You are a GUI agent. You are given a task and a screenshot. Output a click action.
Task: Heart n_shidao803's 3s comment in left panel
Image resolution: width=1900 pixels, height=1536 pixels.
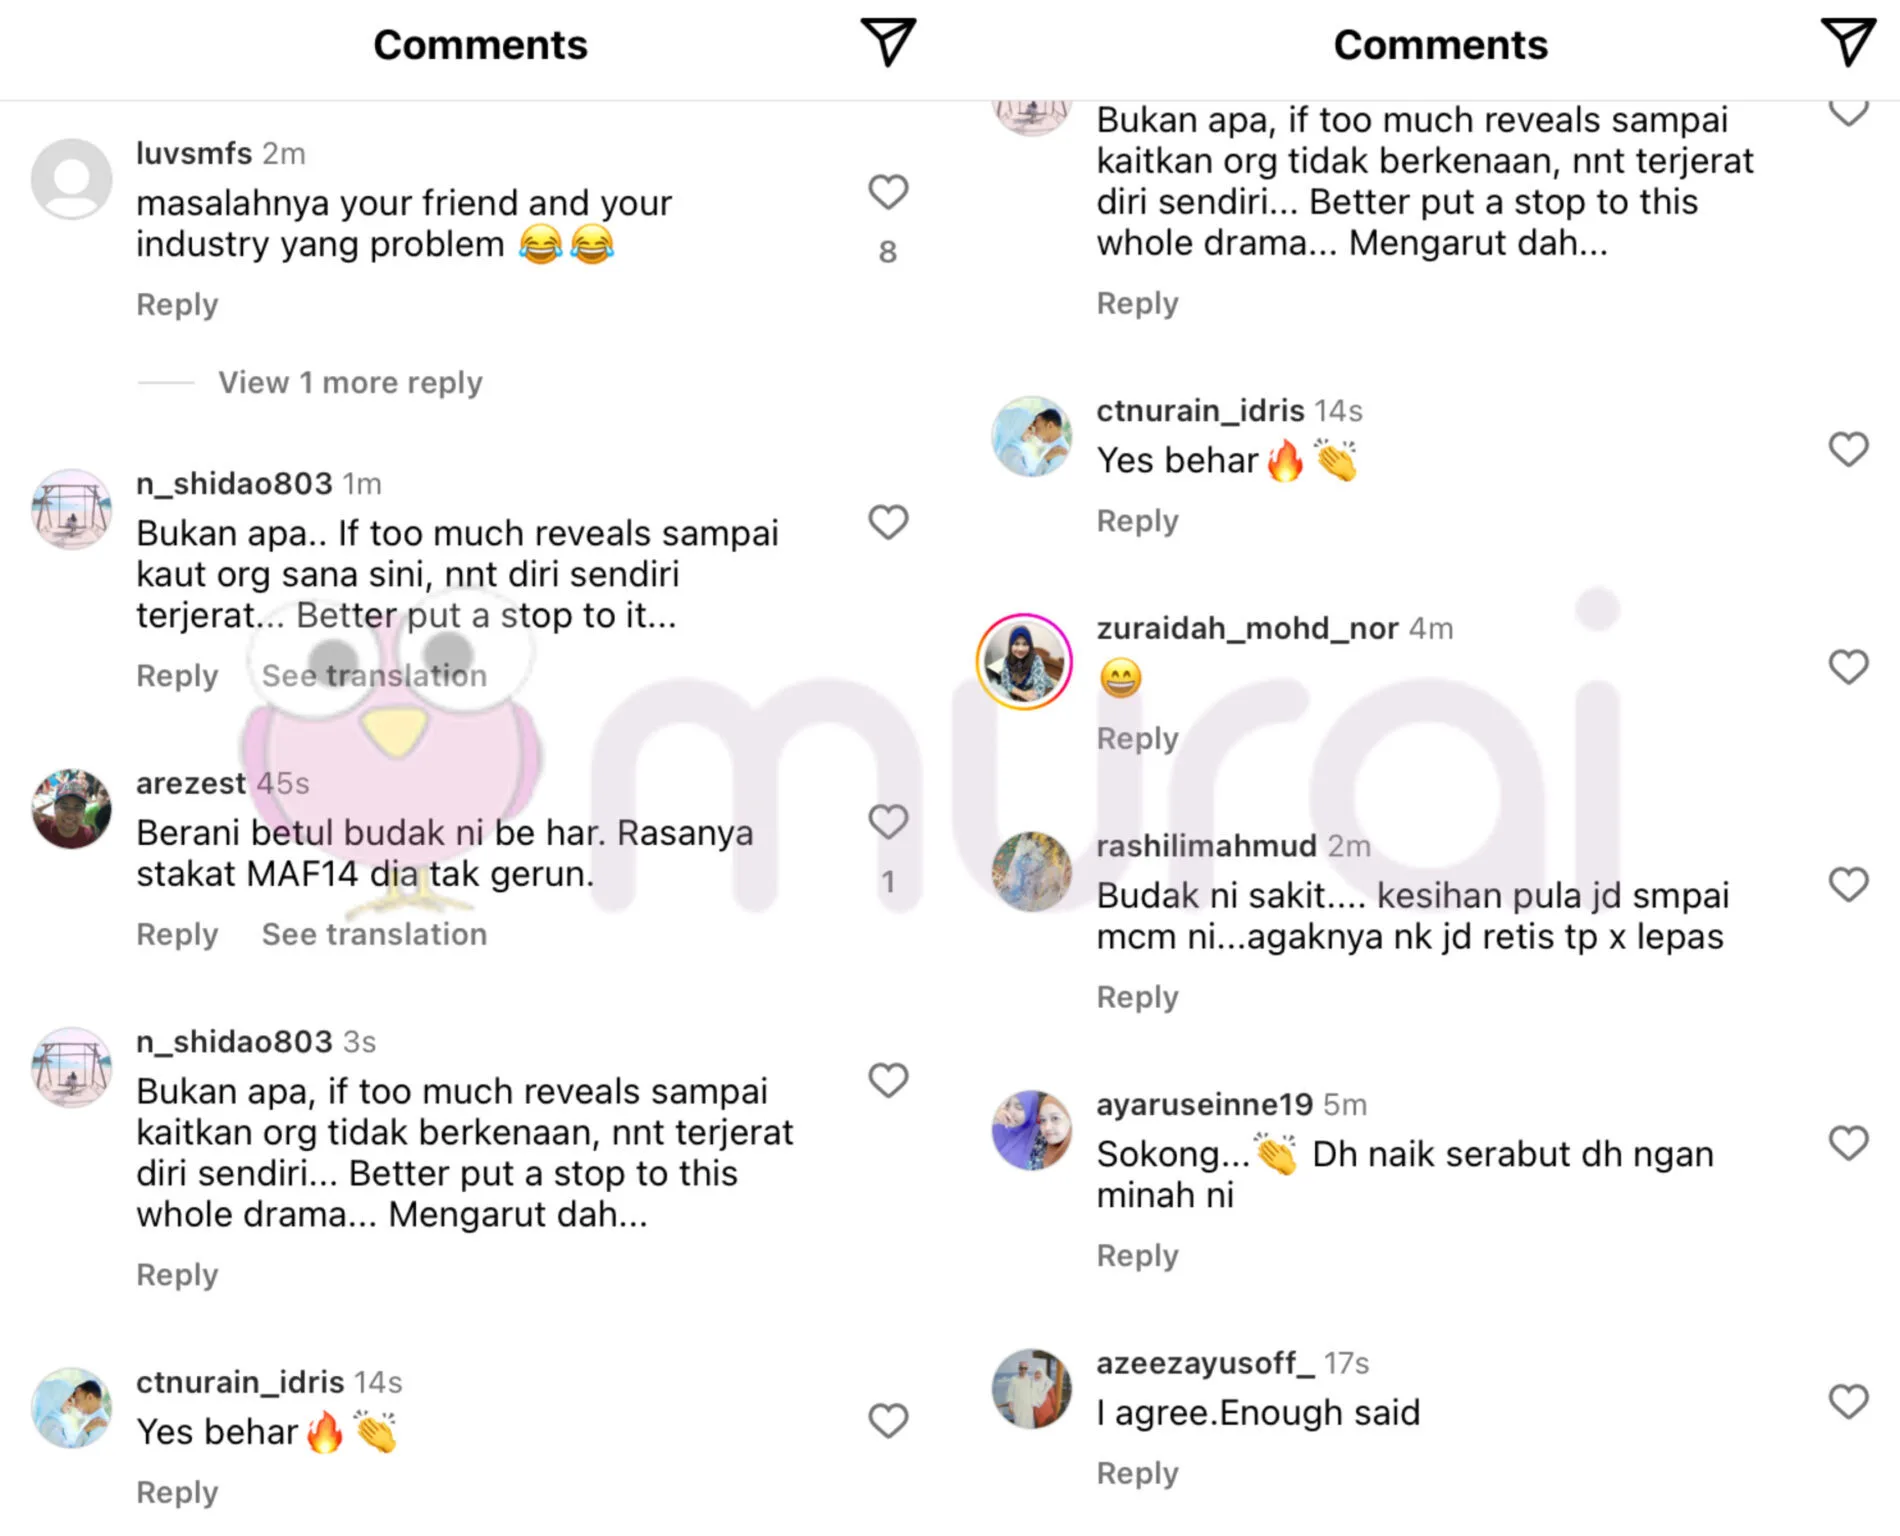888,1081
